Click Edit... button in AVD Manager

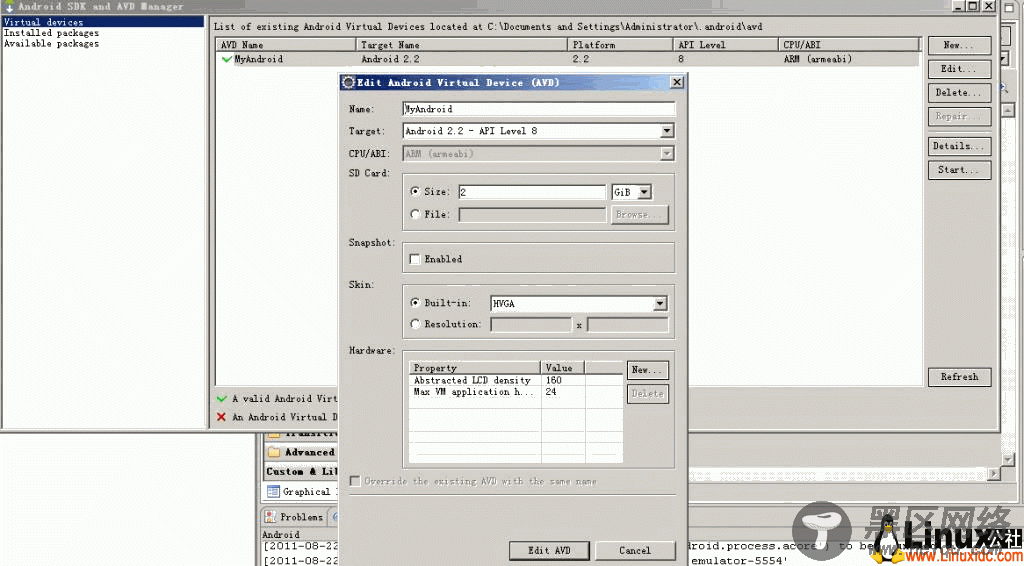959,69
